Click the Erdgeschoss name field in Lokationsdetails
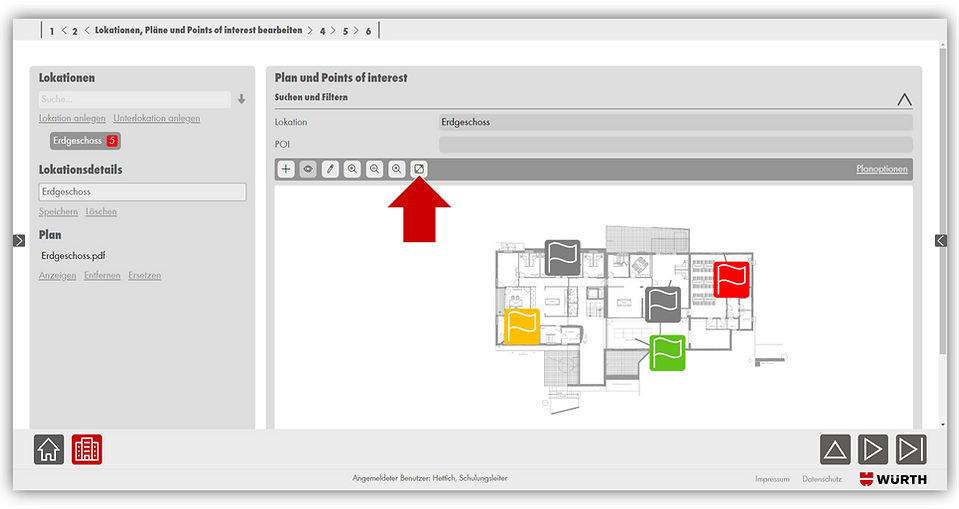Screen dimensions: 959x509 [x=143, y=192]
